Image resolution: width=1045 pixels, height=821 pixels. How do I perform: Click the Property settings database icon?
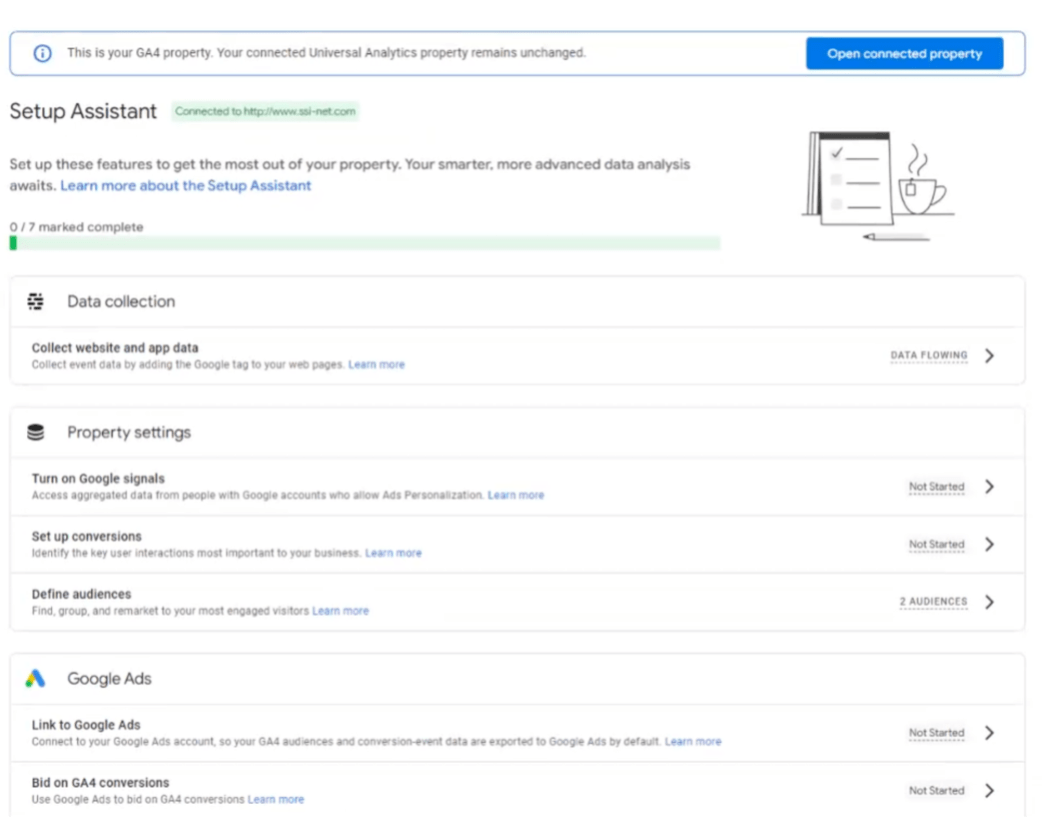pos(35,432)
